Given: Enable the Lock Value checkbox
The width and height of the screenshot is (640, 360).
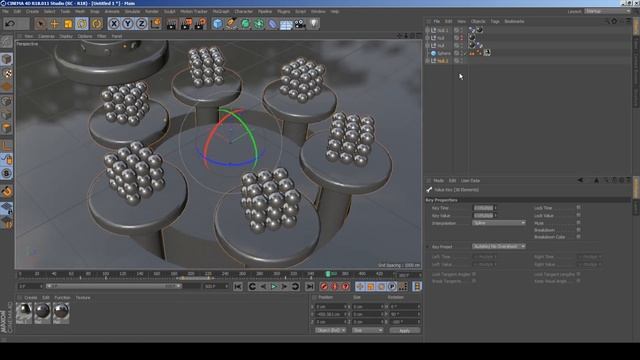Looking at the screenshot, I should tap(578, 216).
